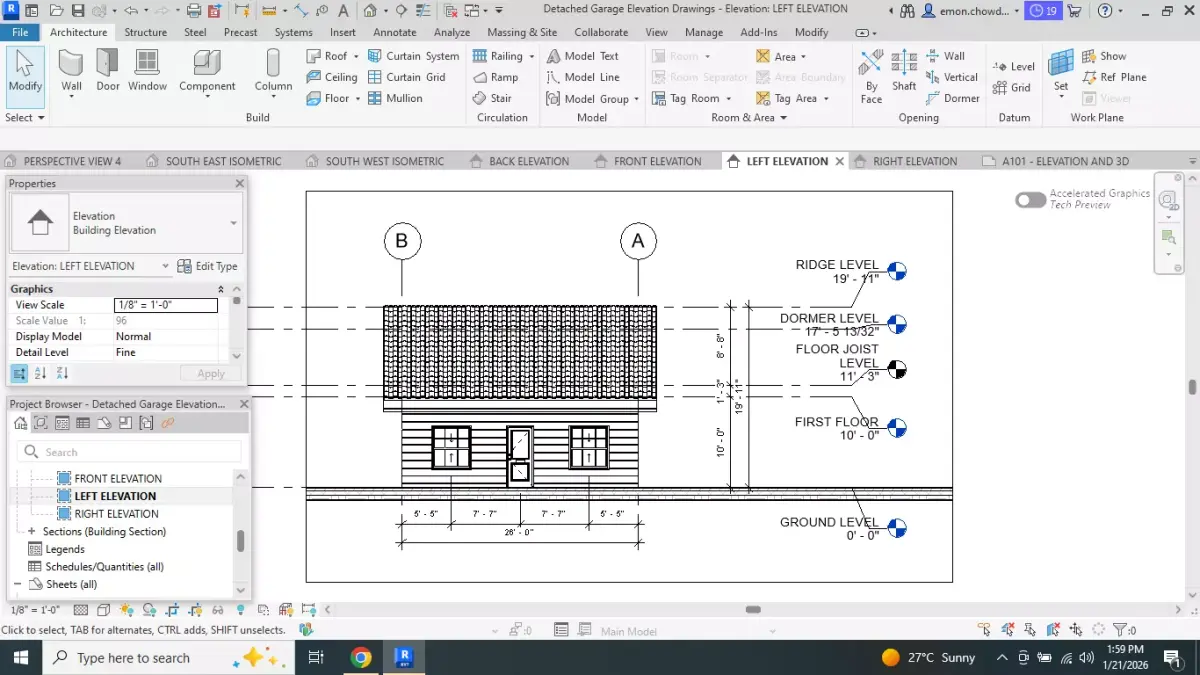The height and width of the screenshot is (675, 1200).
Task: Toggle the Accelerated Graphics switch
Action: tap(1030, 200)
